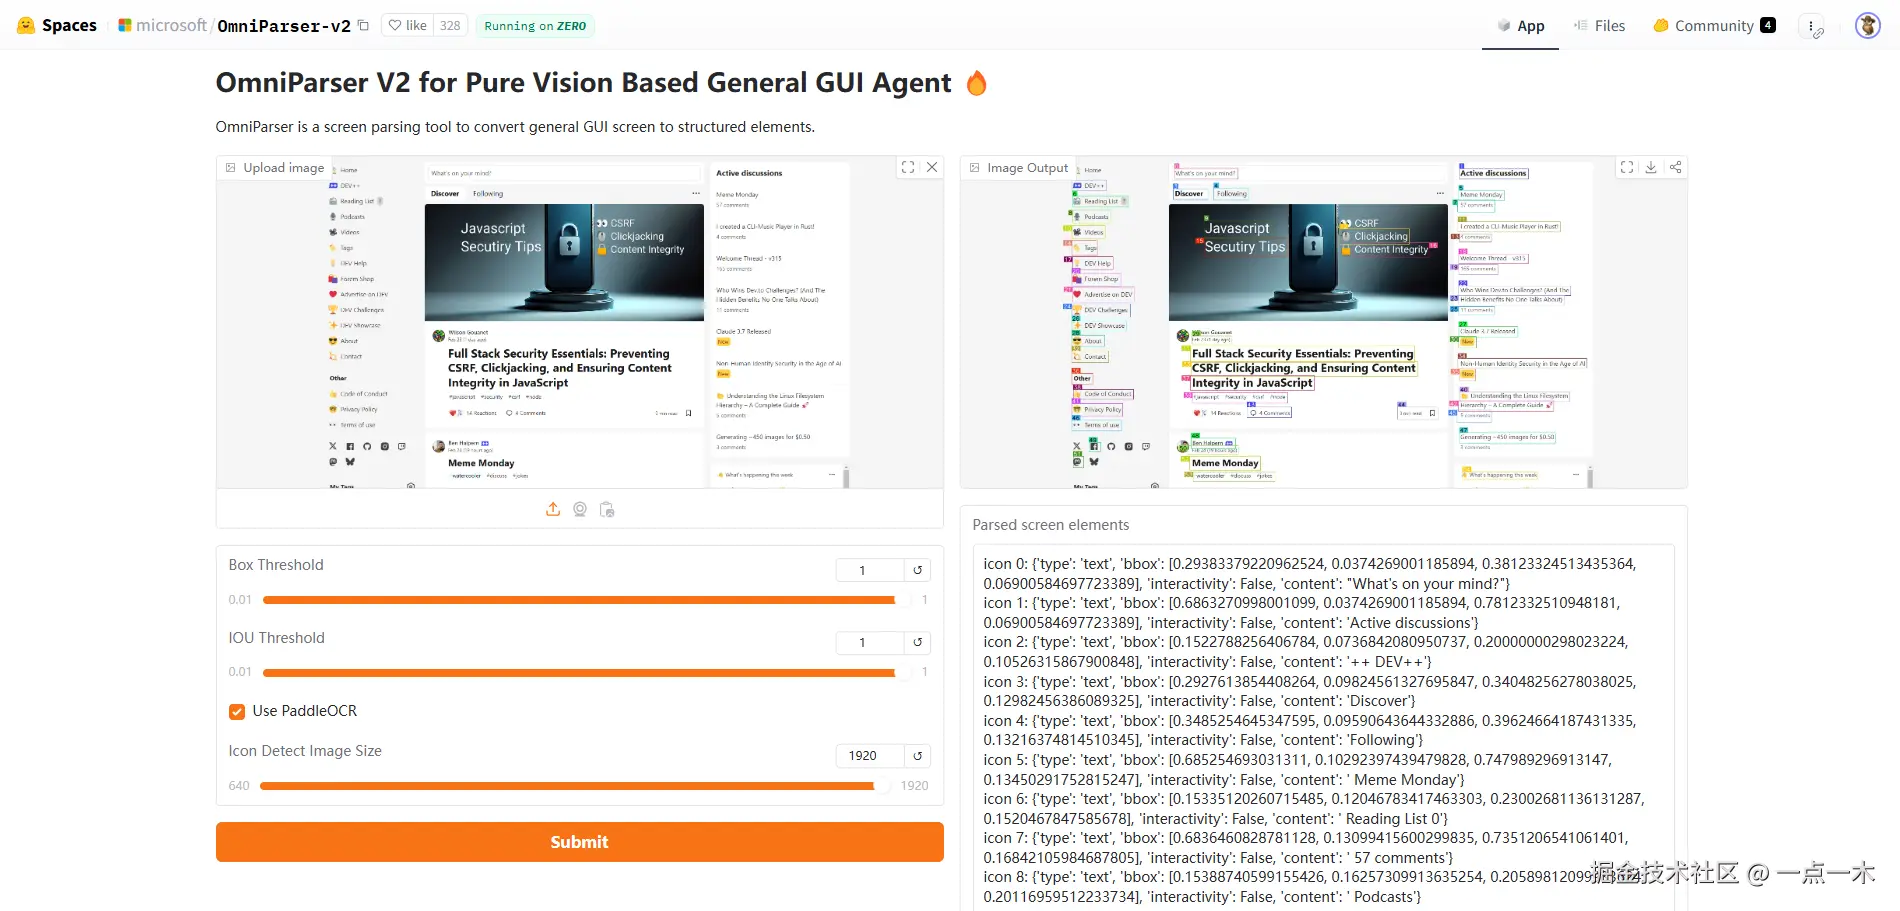Click the Running on ZERO status badge
This screenshot has height=911, width=1900.
point(535,26)
